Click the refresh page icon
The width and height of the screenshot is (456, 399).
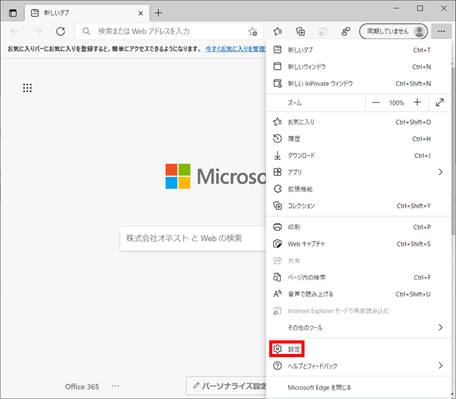60,31
